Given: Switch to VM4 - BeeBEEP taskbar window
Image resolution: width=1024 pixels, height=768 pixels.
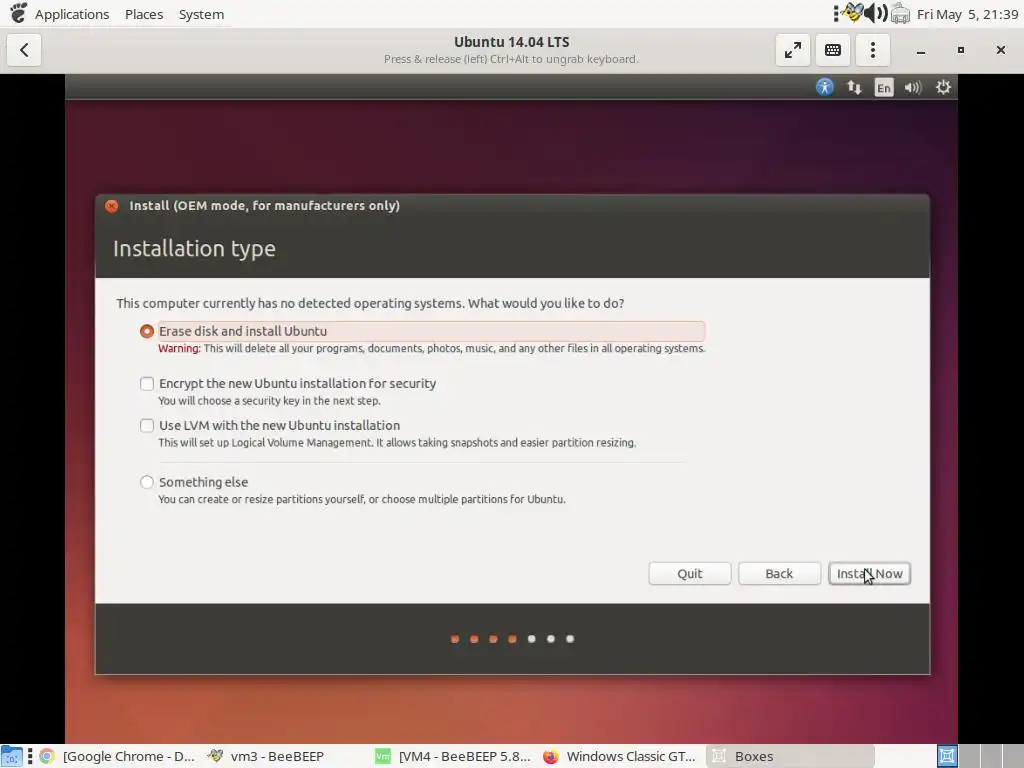Looking at the screenshot, I should click(453, 756).
